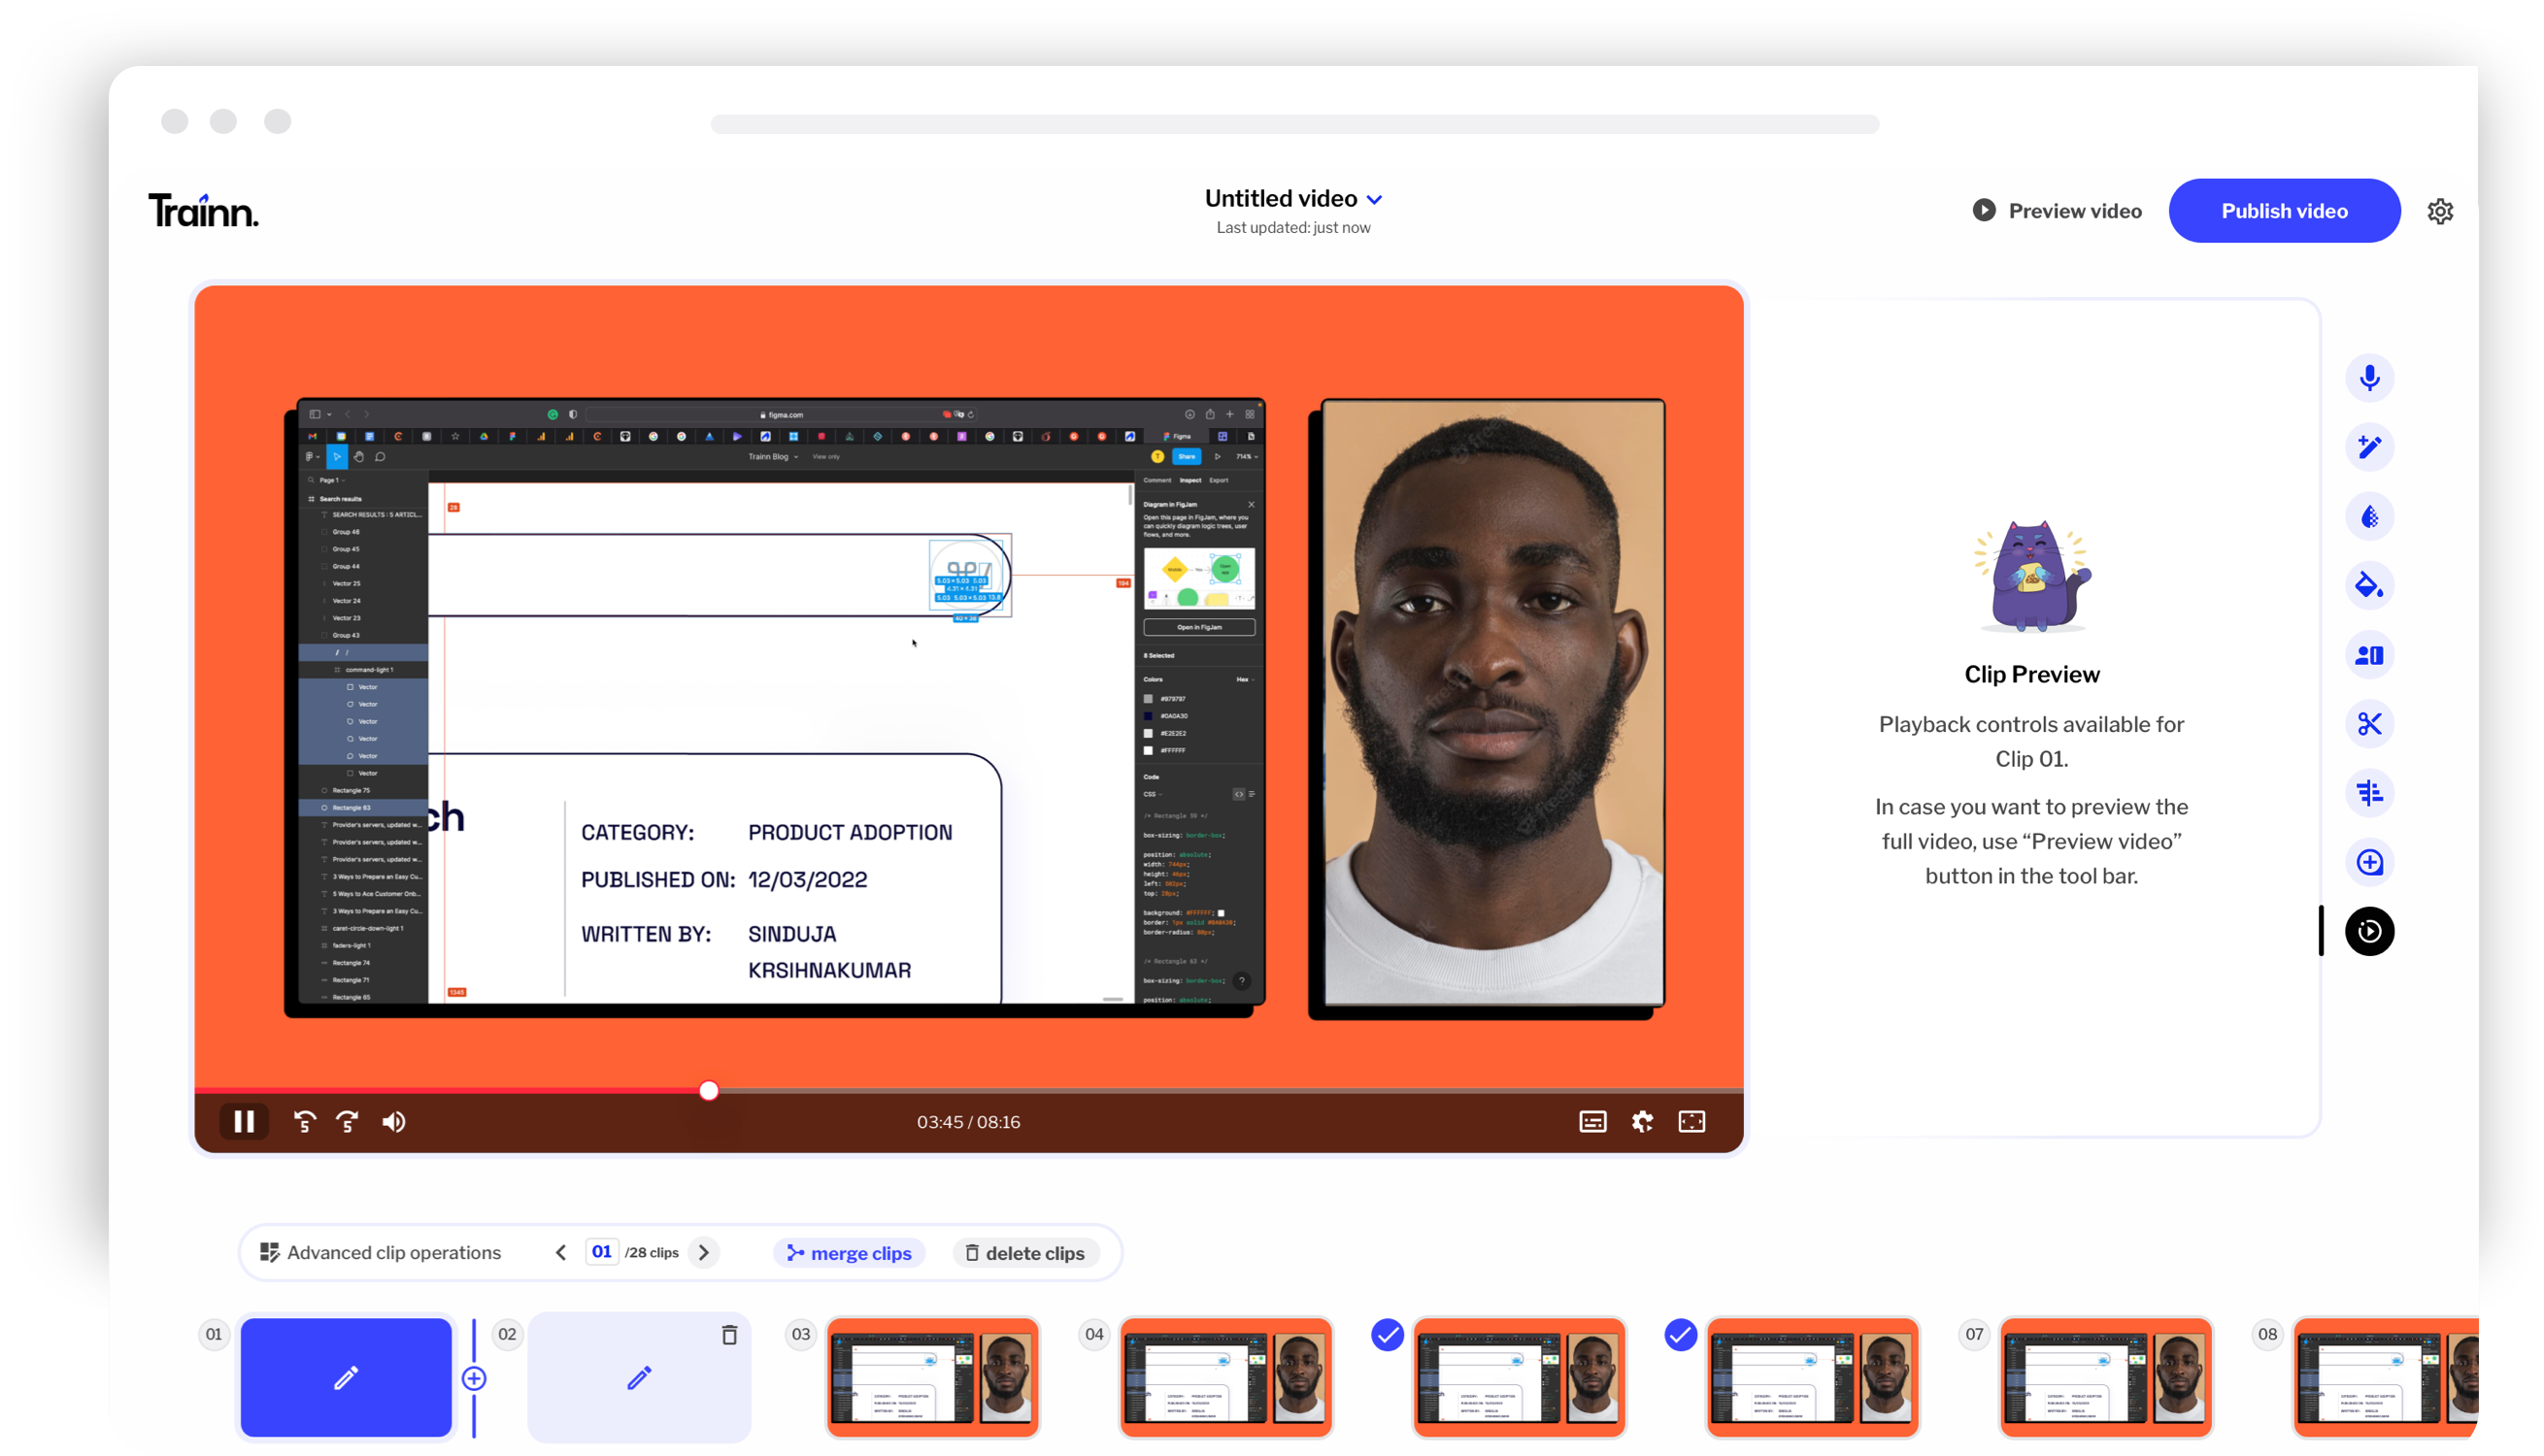This screenshot has width=2544, height=1456.
Task: Publish the video
Action: point(2284,210)
